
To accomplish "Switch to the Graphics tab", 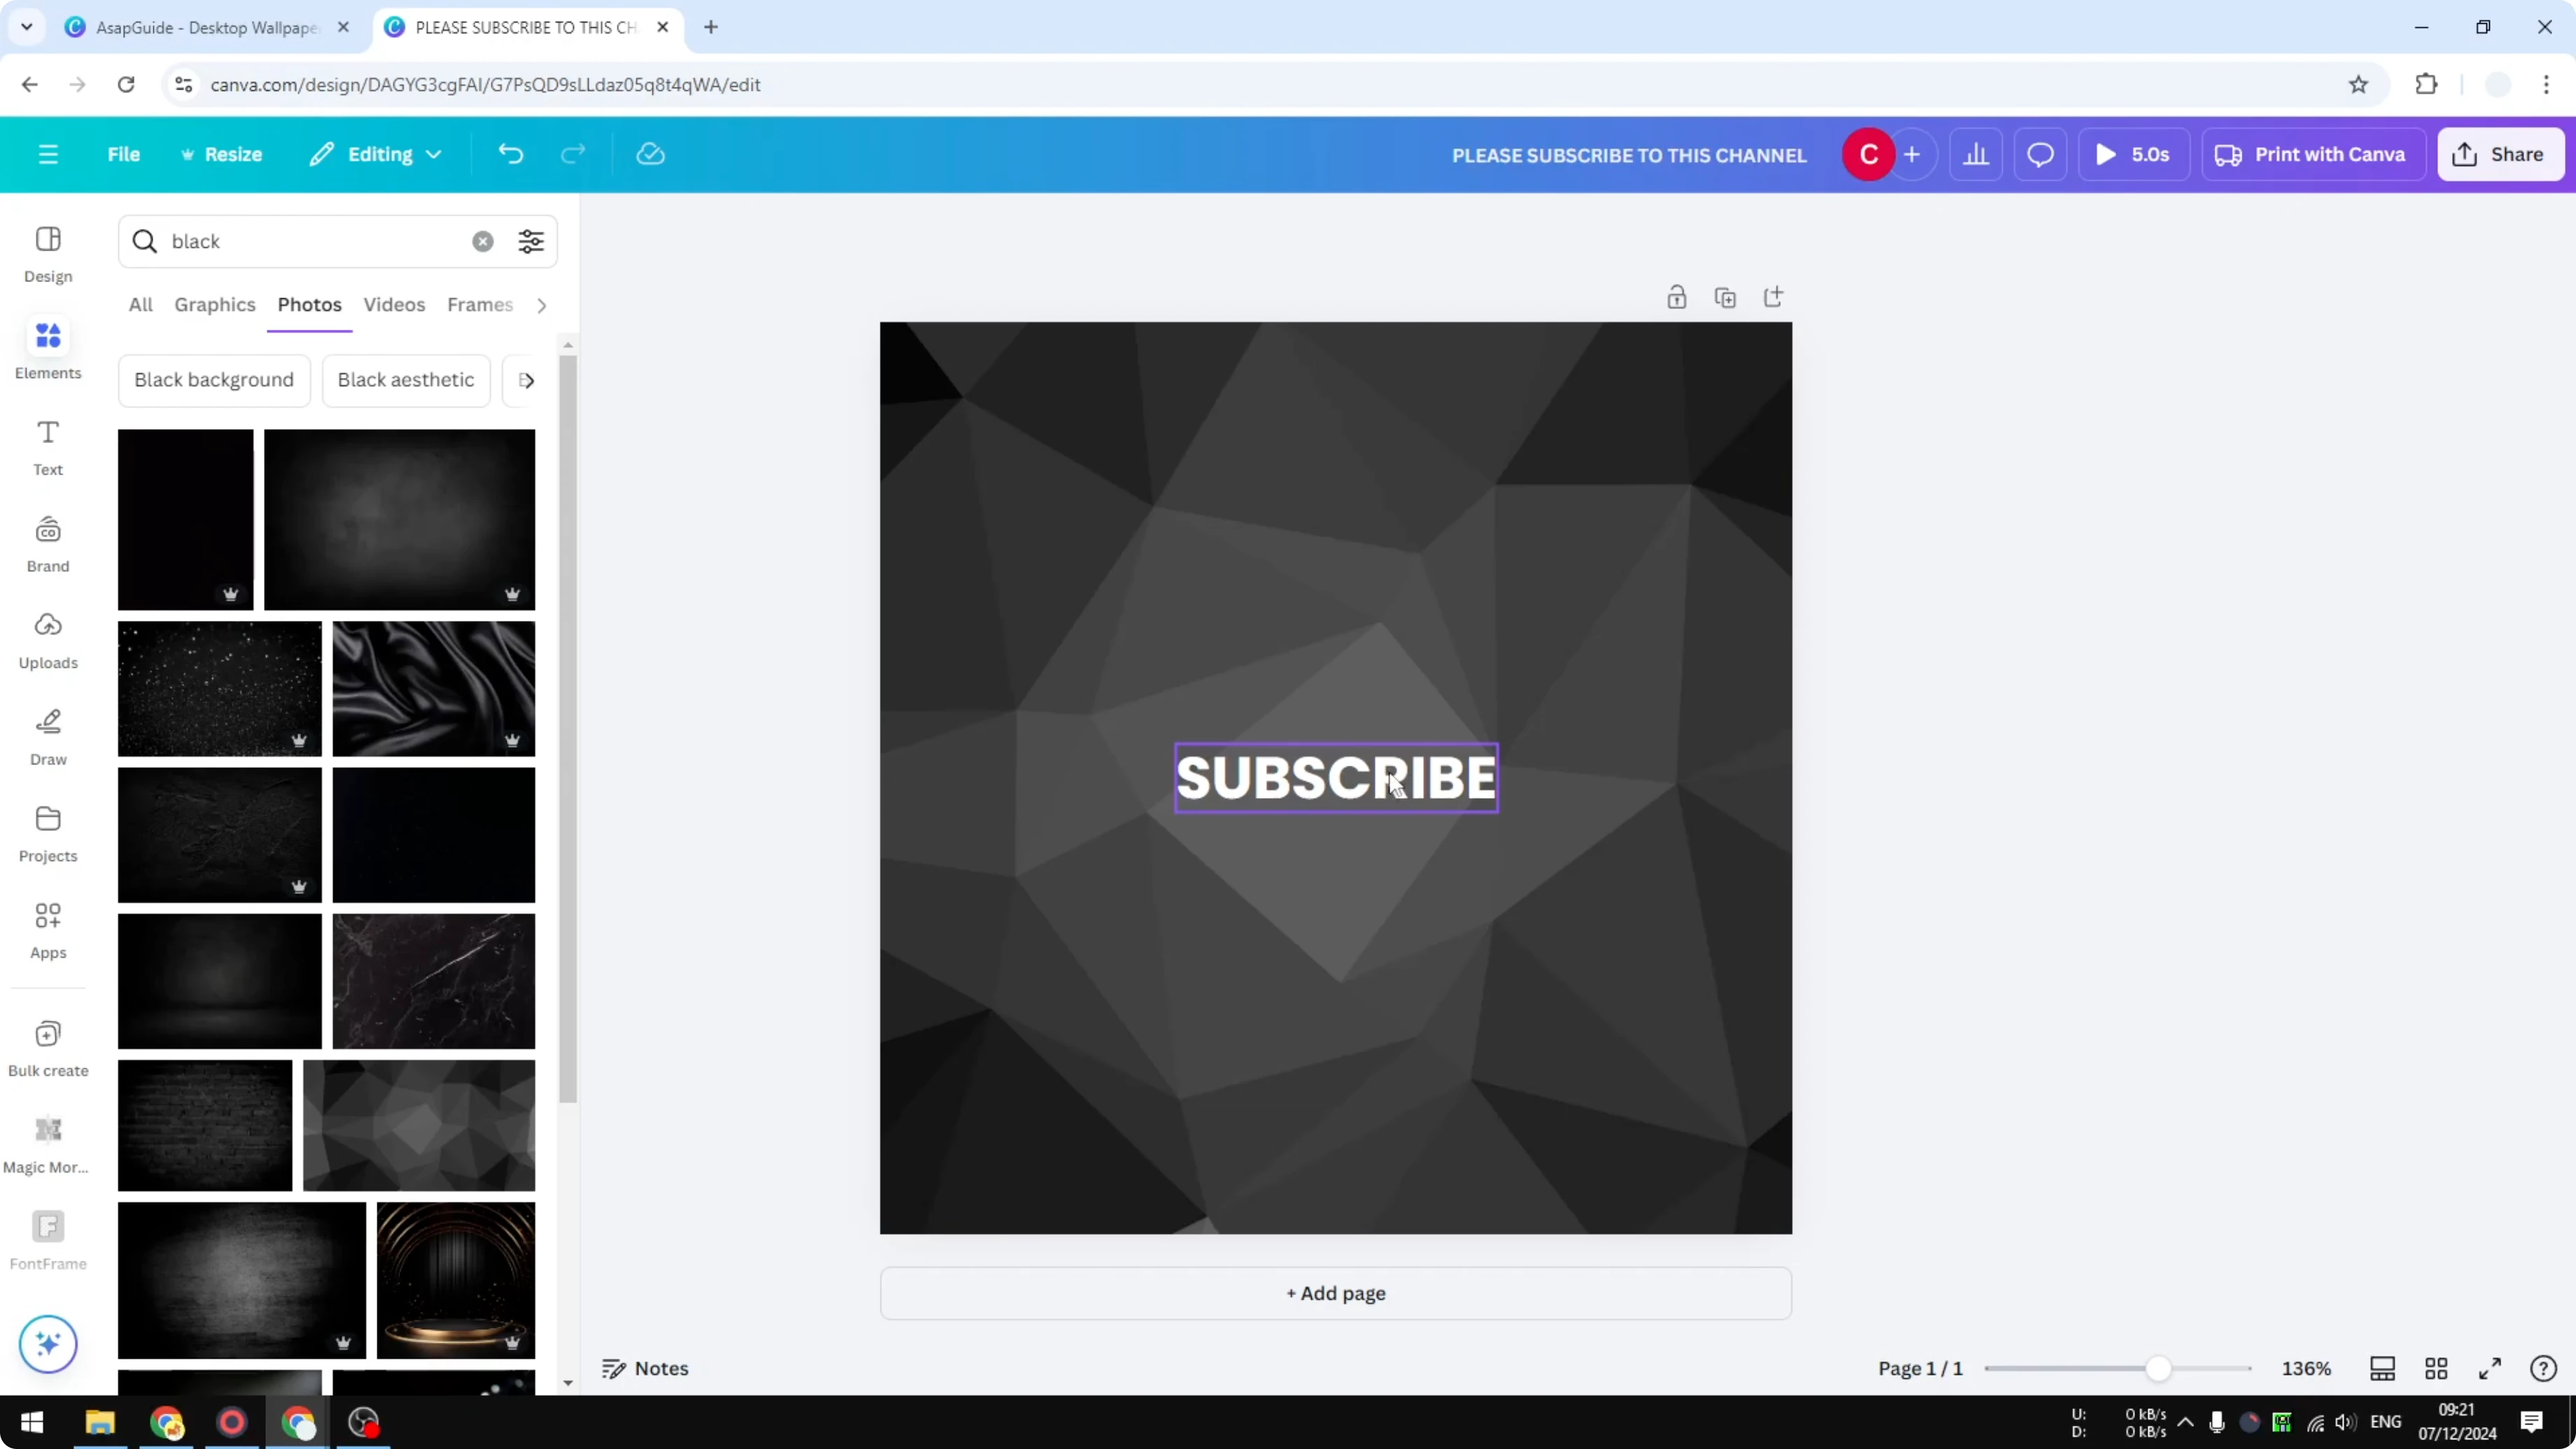I will [x=215, y=304].
